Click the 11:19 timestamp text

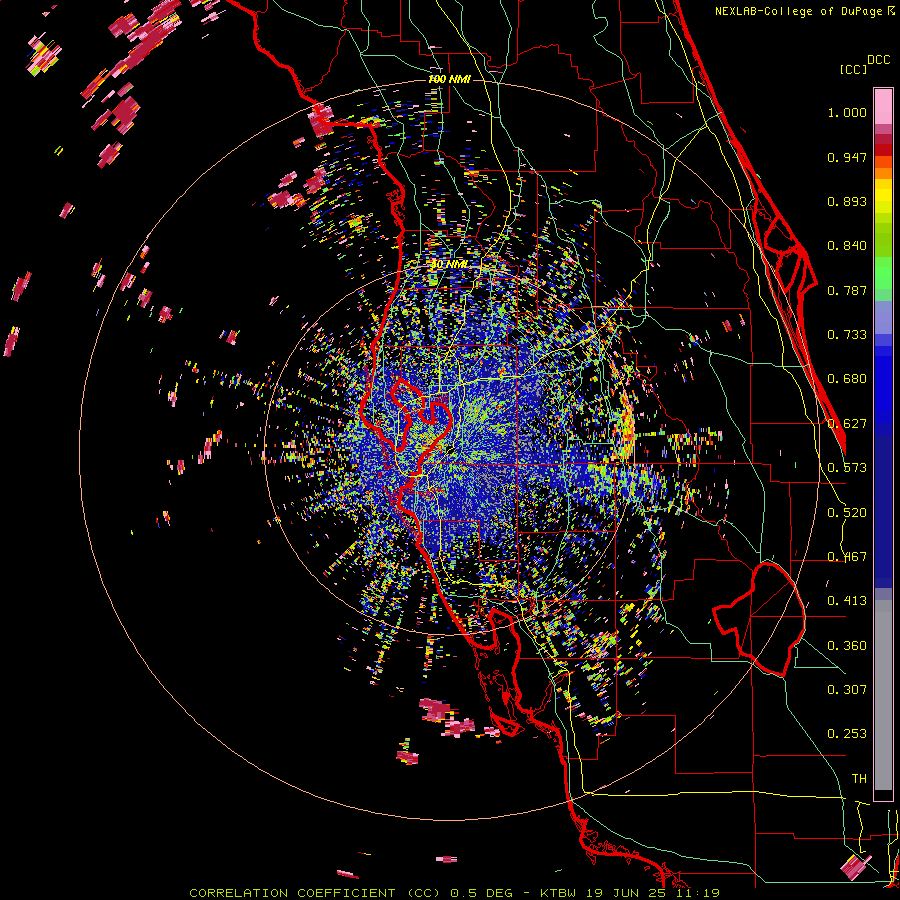tap(698, 893)
